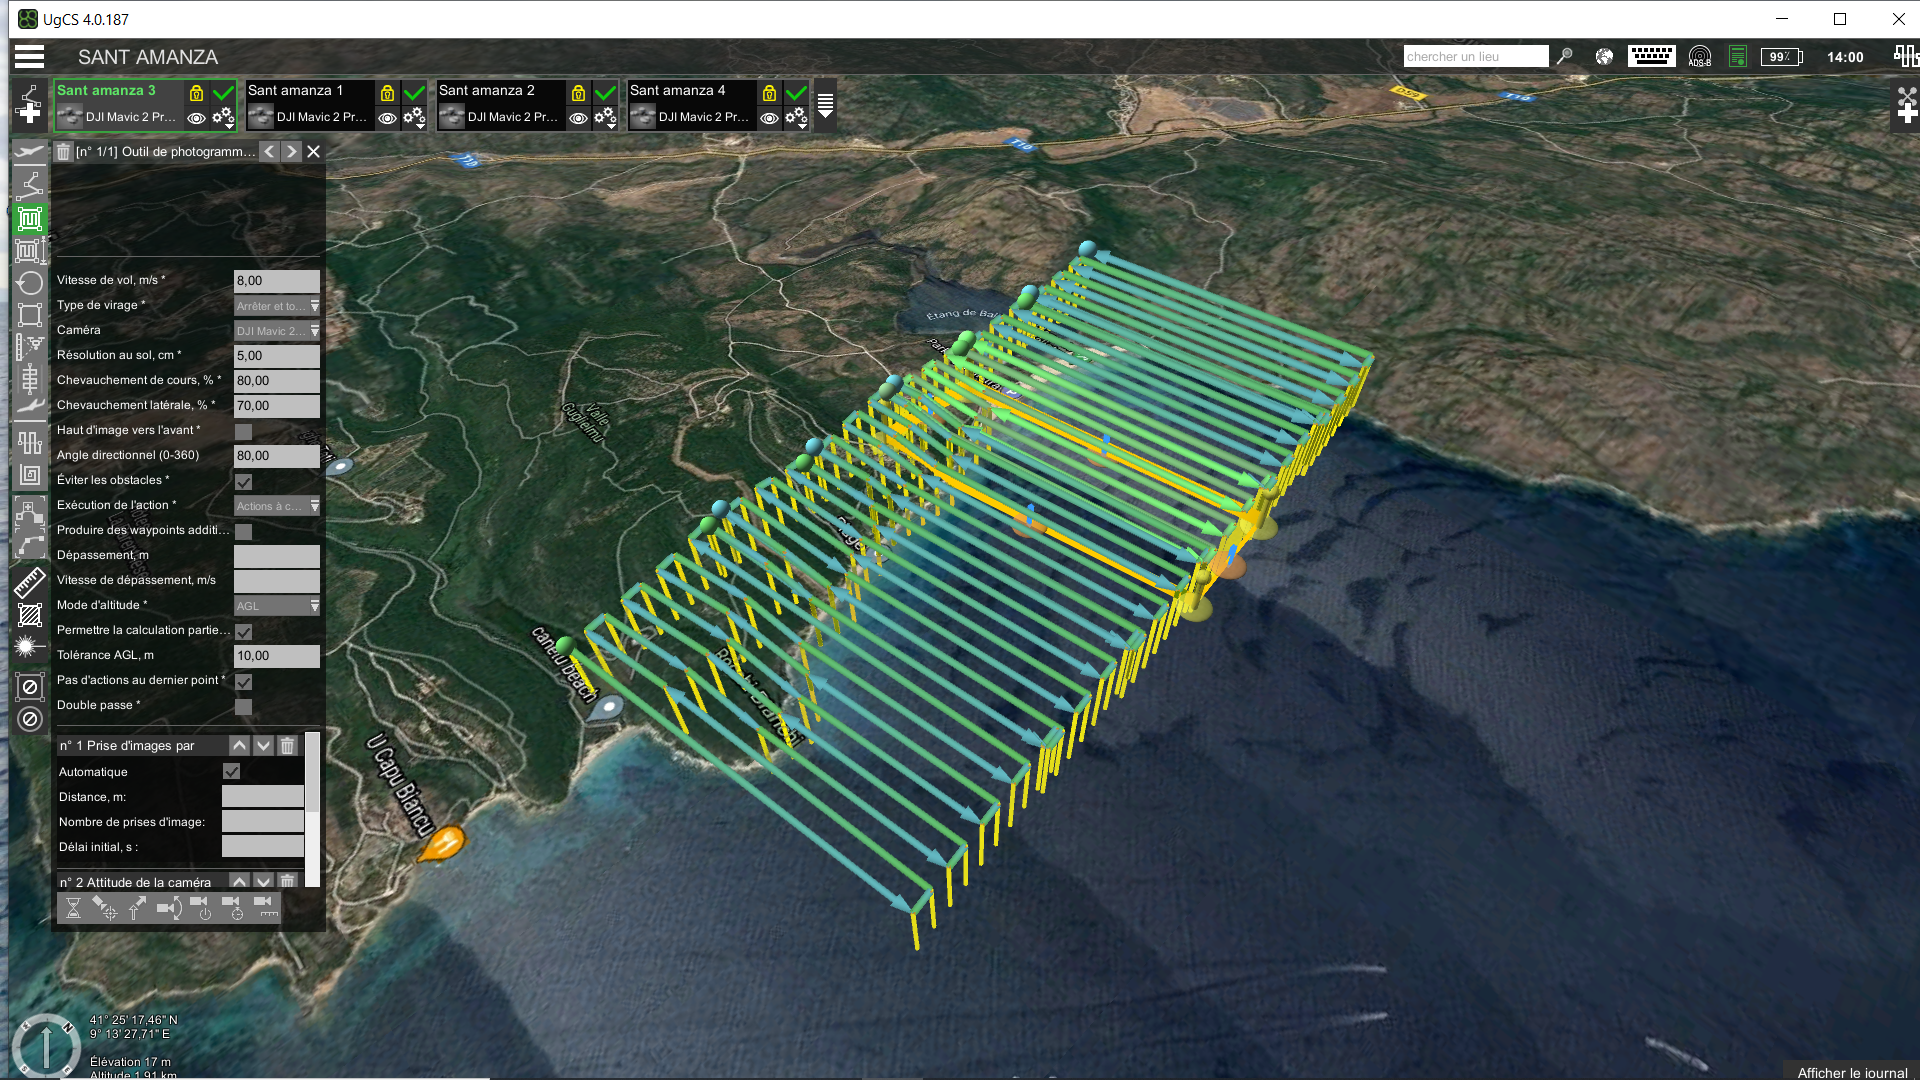
Task: Delete the photogrammetry tool segment via trash icon
Action: (63, 152)
